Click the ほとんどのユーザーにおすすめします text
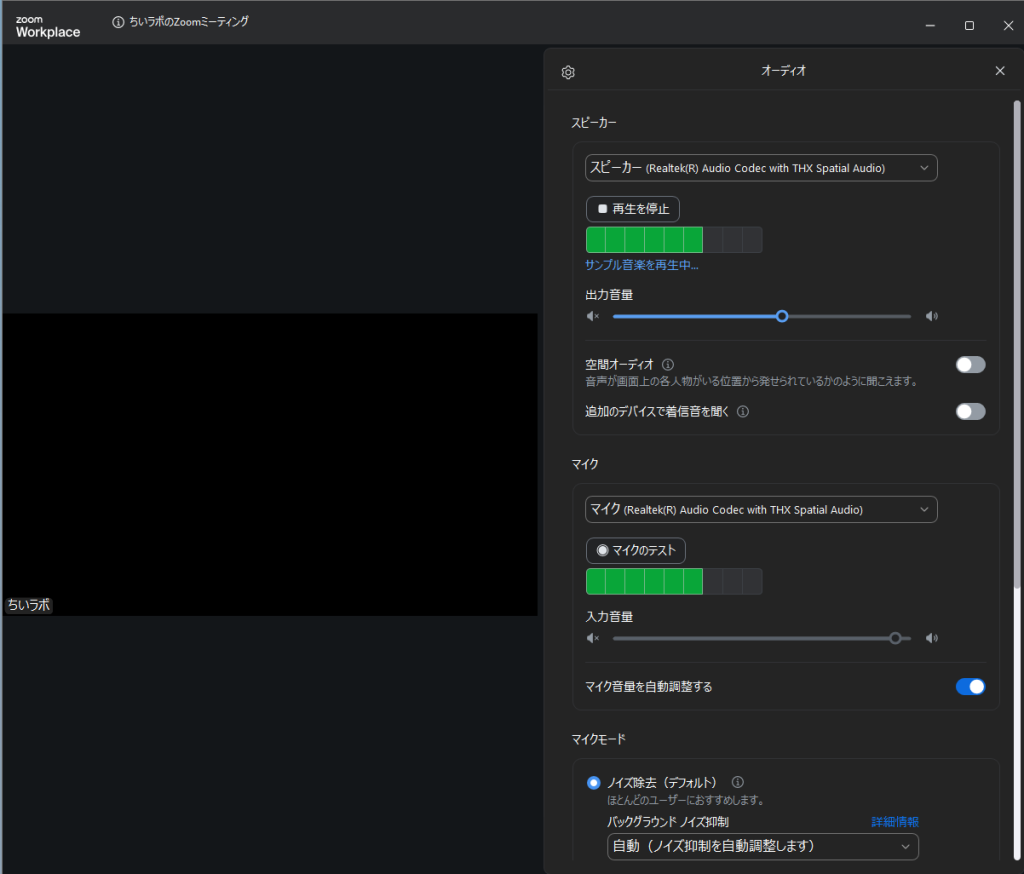 coord(686,800)
